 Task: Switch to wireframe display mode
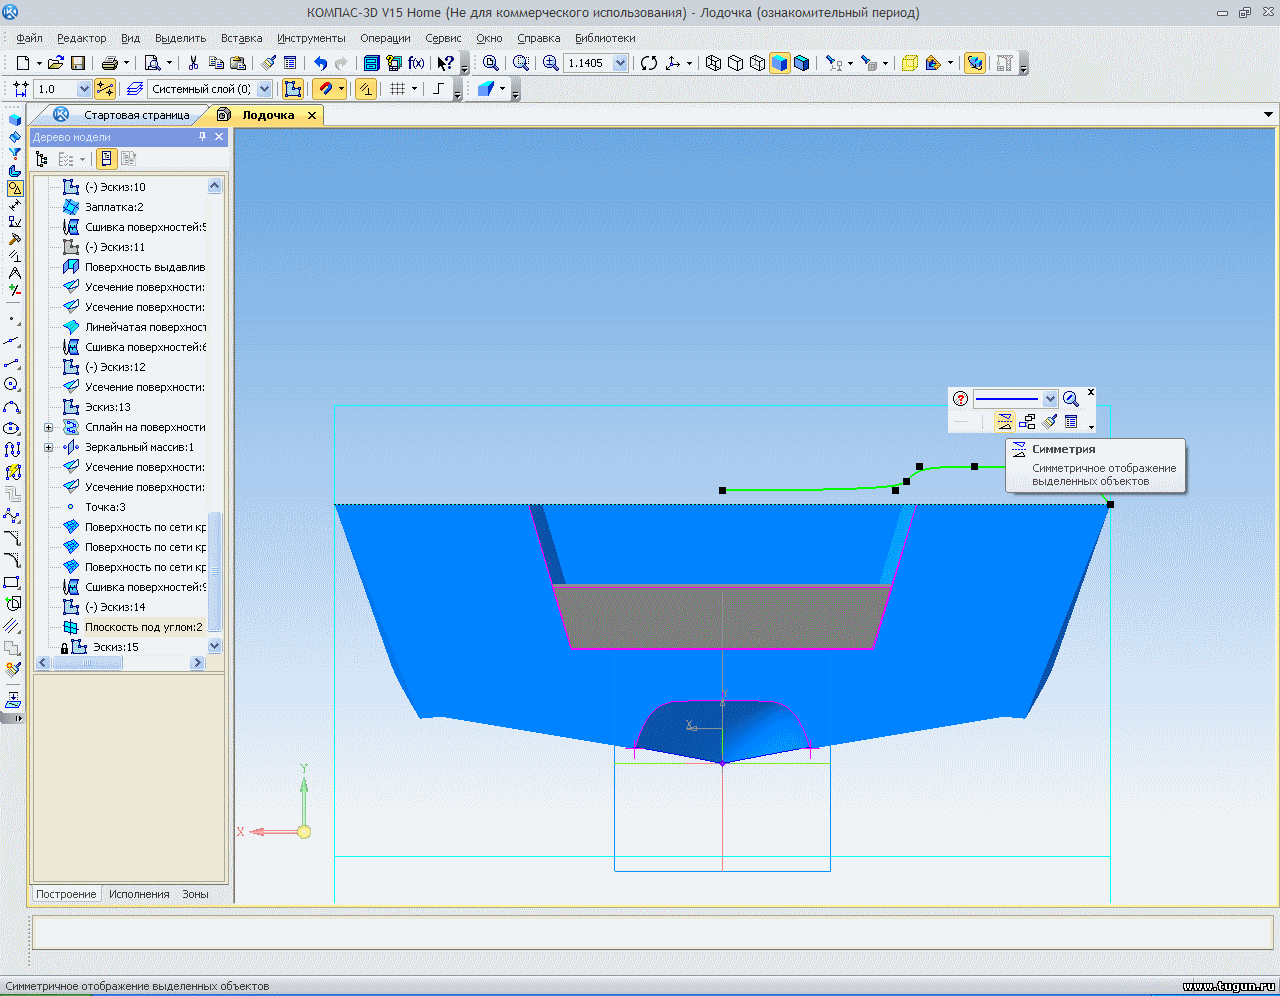[x=713, y=63]
